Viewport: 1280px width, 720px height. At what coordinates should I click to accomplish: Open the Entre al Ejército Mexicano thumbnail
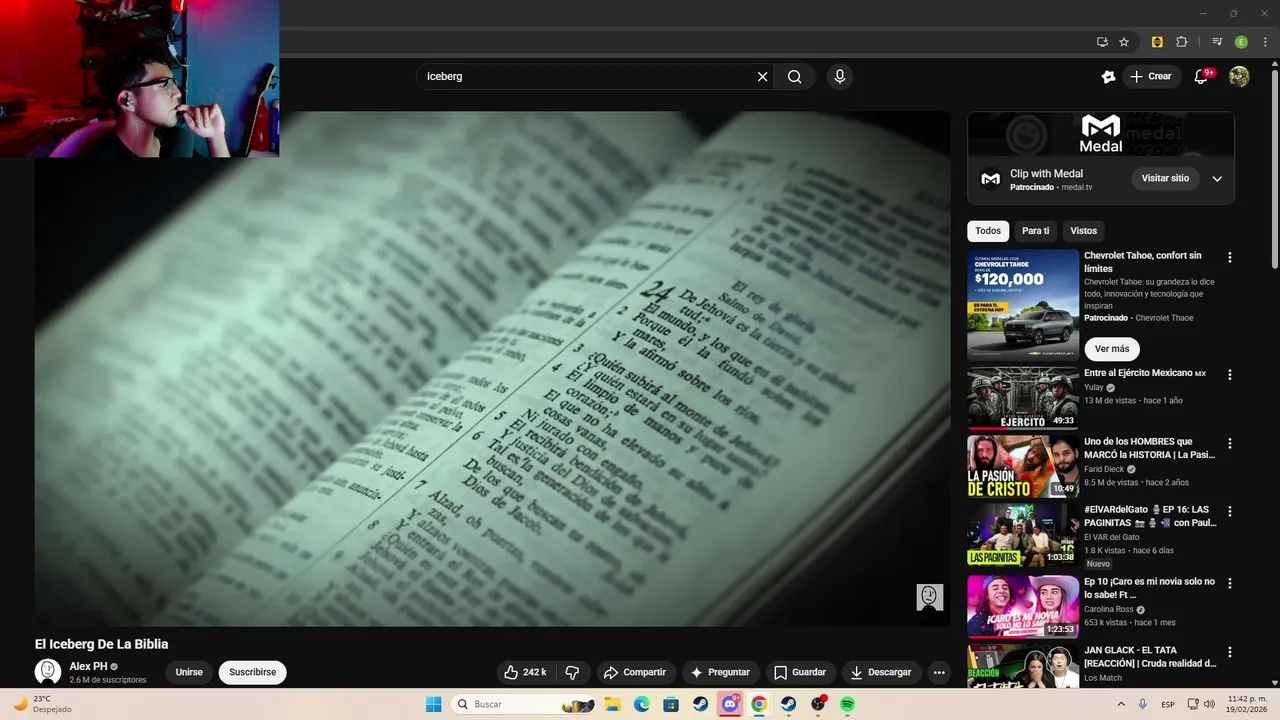(x=1023, y=398)
